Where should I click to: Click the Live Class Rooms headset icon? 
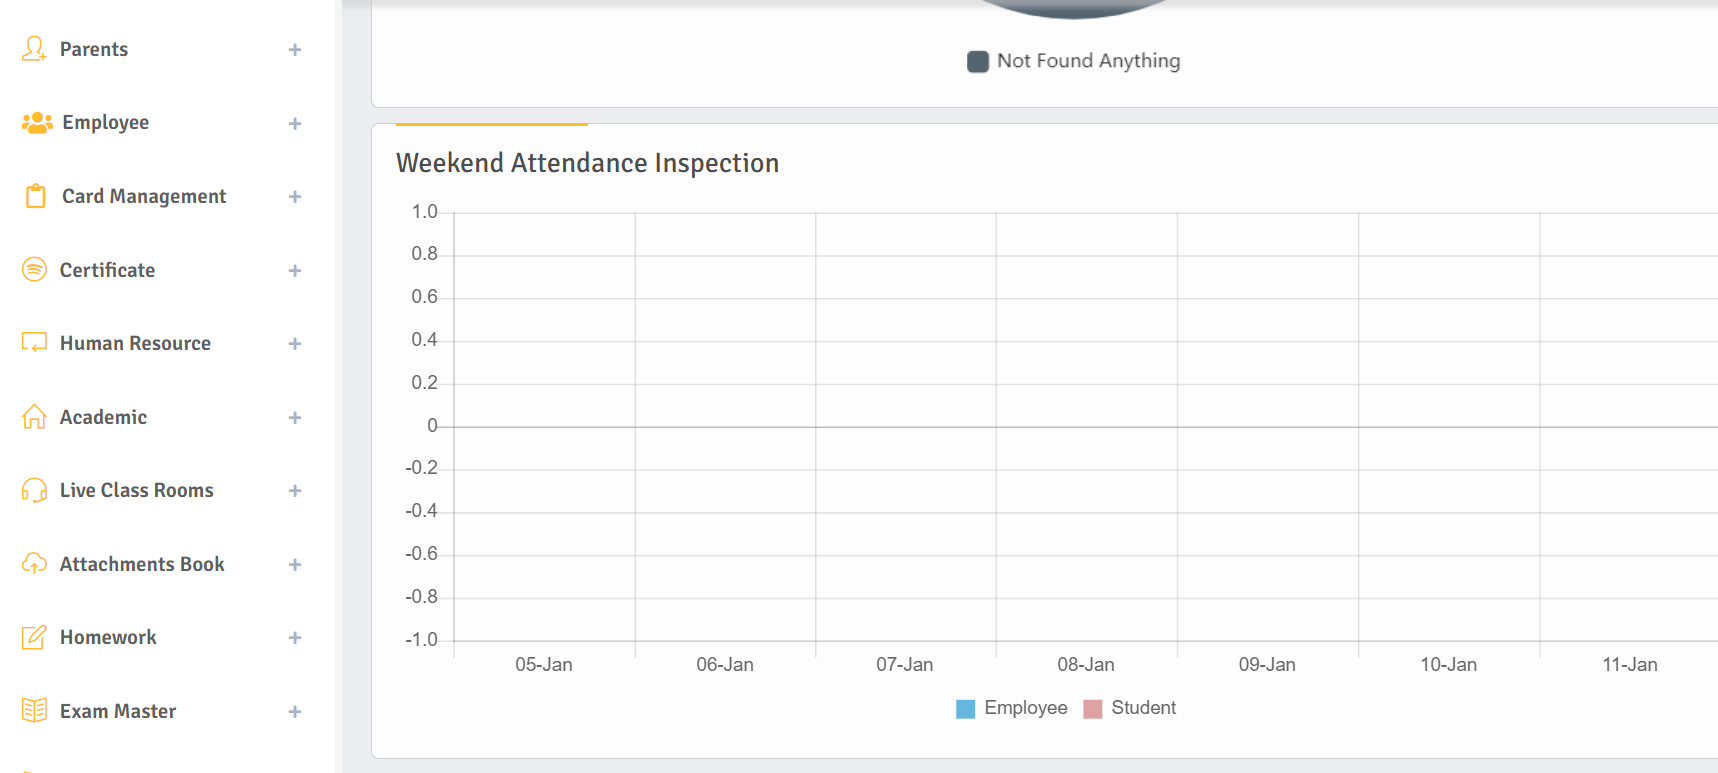point(34,490)
